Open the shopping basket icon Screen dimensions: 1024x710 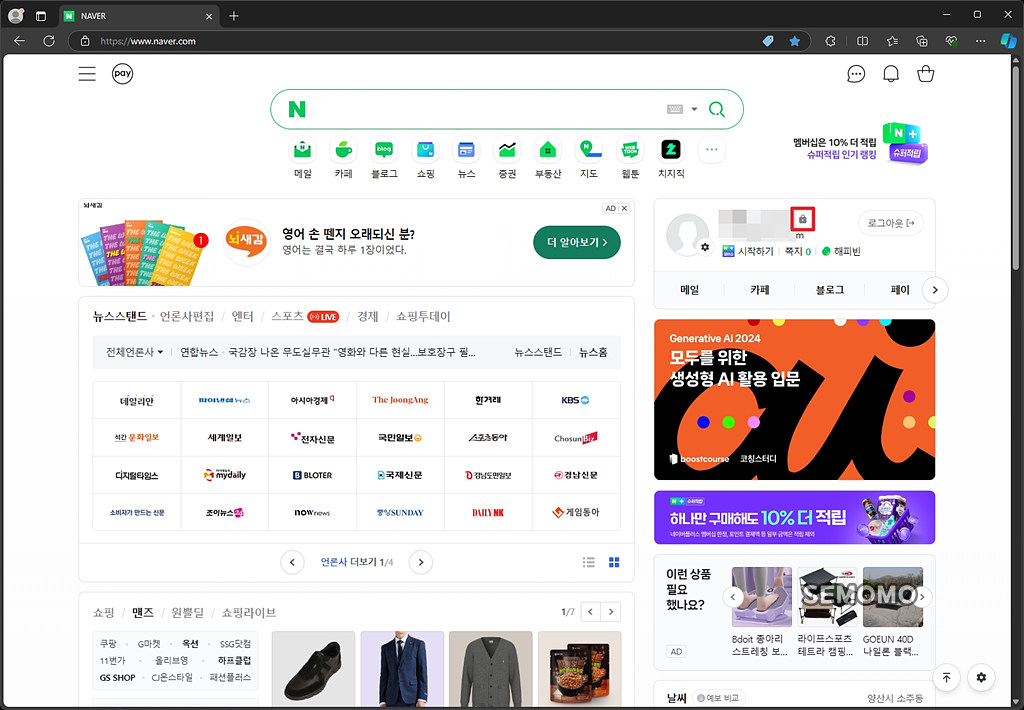(925, 74)
